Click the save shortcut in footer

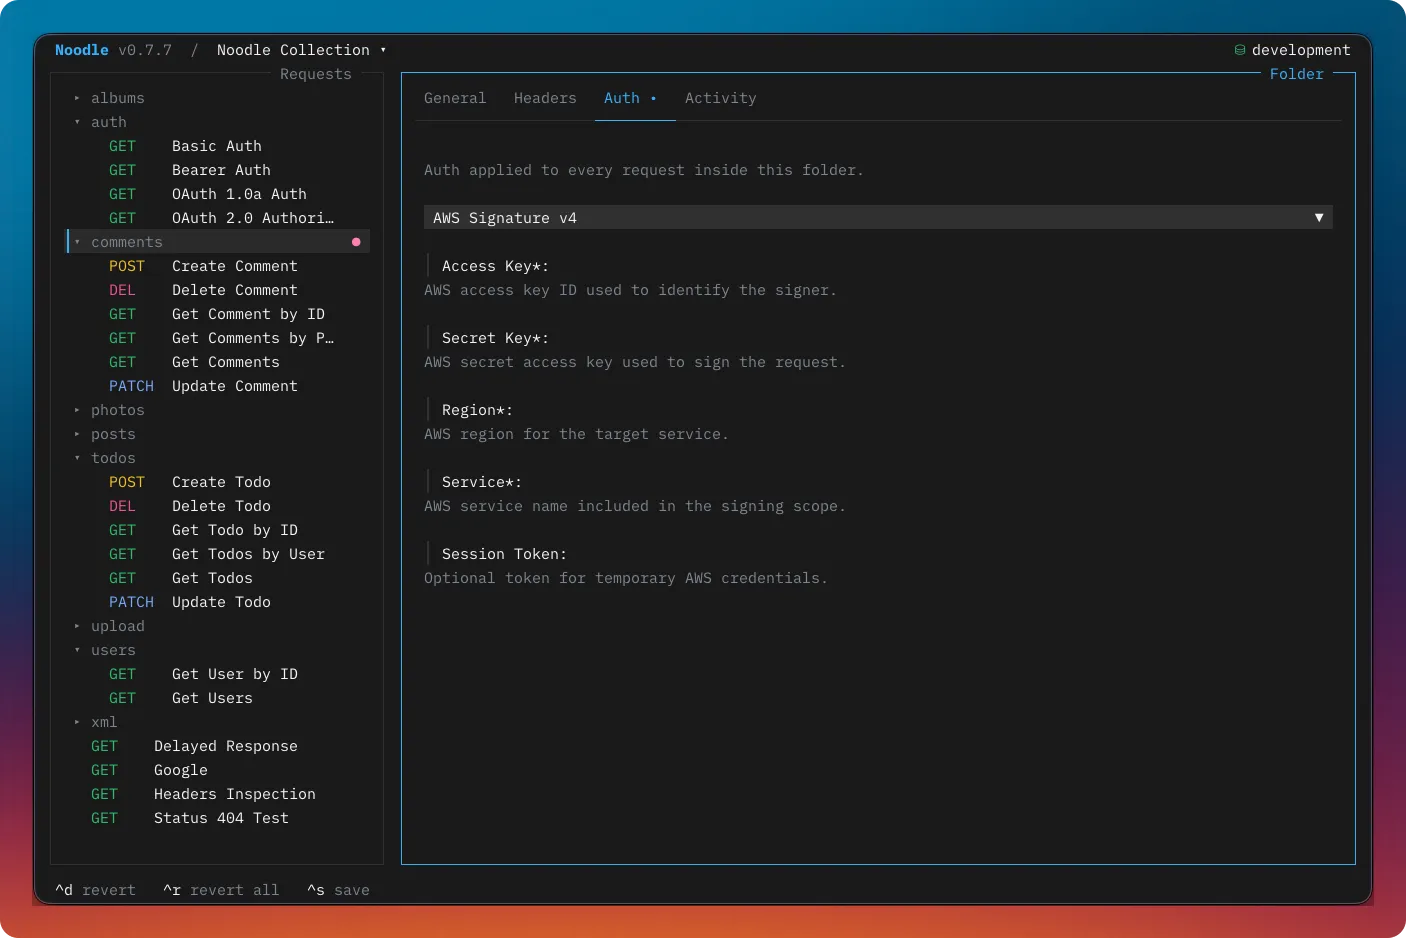pyautogui.click(x=338, y=890)
